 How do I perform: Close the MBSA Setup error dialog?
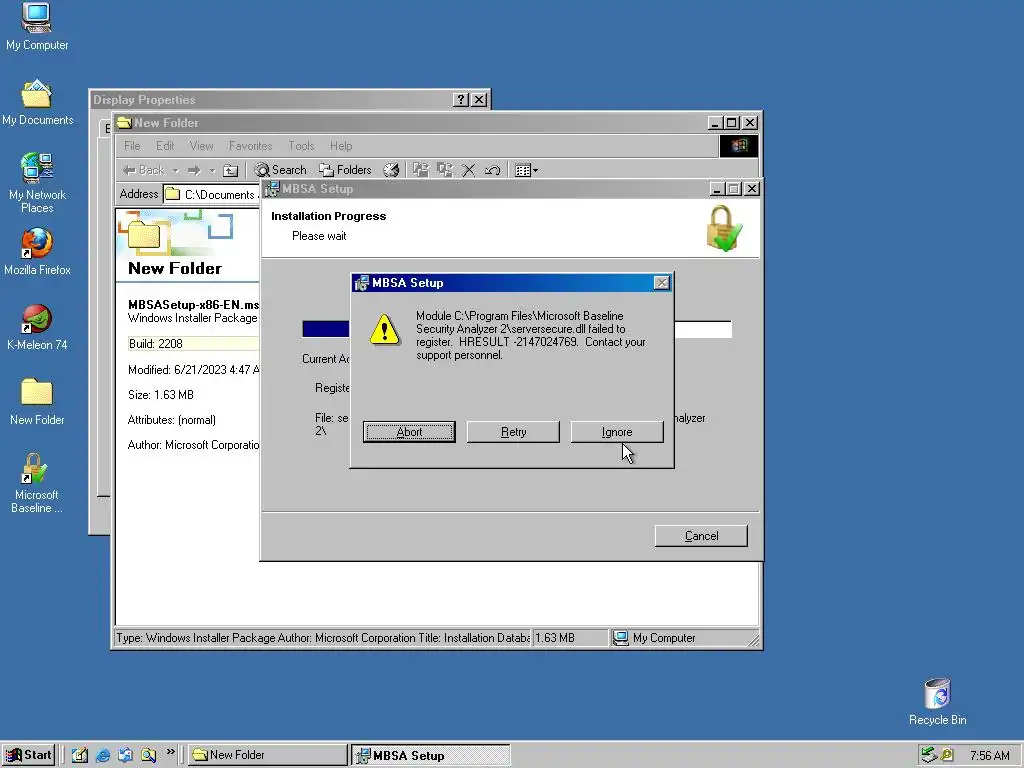click(x=662, y=283)
